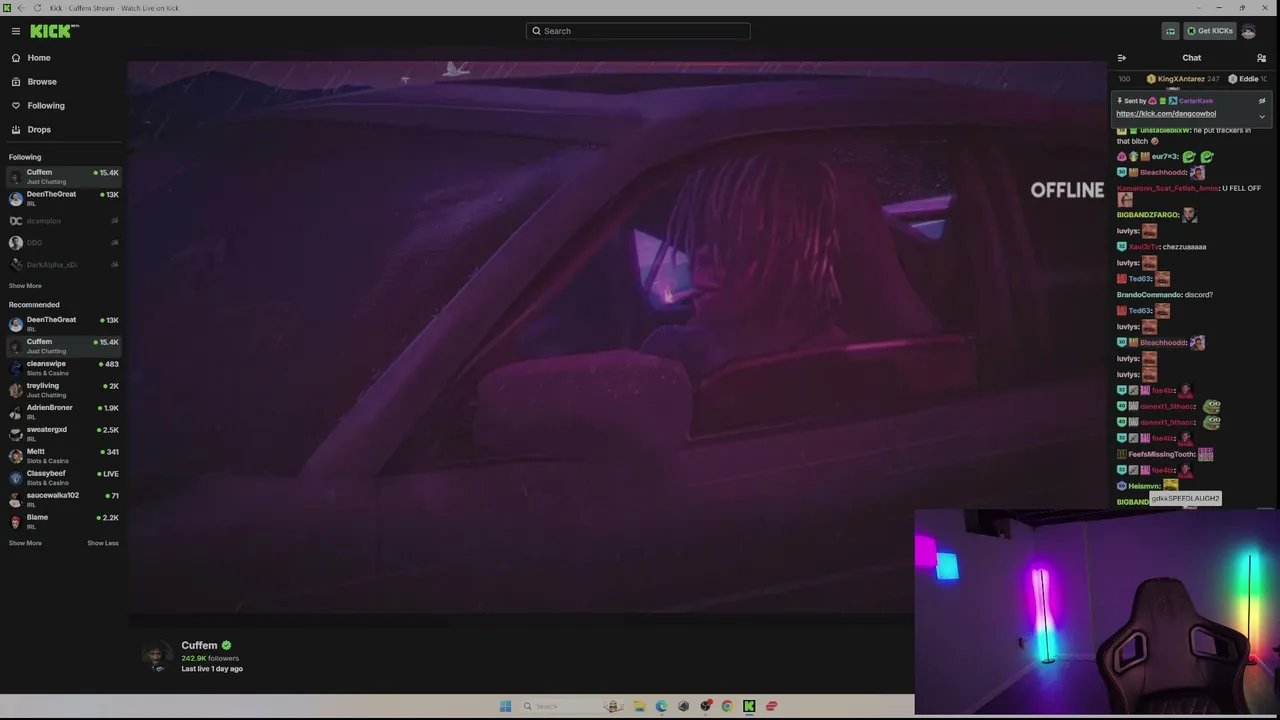Click Kameronn_Scat_Fetish_Amos chat username
This screenshot has height=720, width=1280.
pyautogui.click(x=1167, y=189)
